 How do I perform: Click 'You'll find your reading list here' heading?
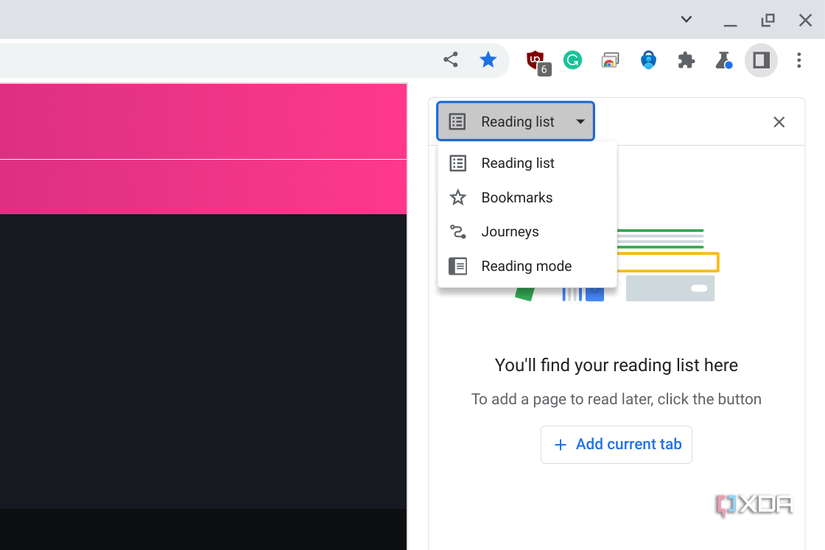617,365
